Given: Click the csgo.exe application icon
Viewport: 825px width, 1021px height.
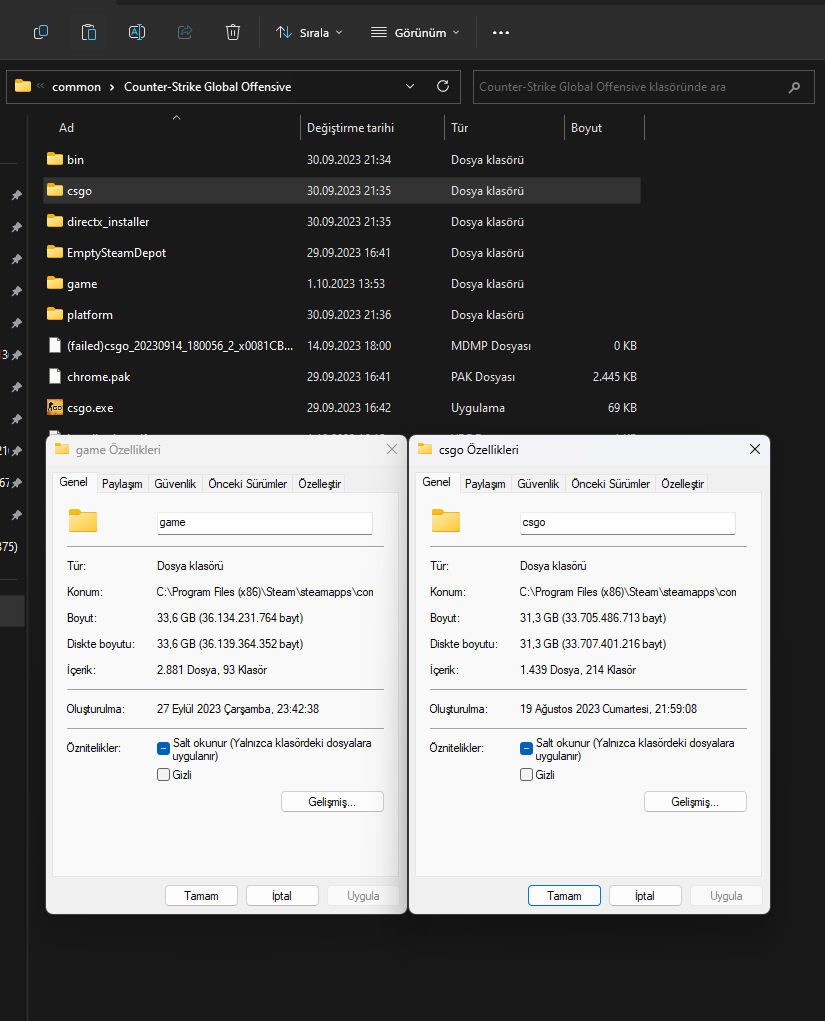Looking at the screenshot, I should (55, 408).
